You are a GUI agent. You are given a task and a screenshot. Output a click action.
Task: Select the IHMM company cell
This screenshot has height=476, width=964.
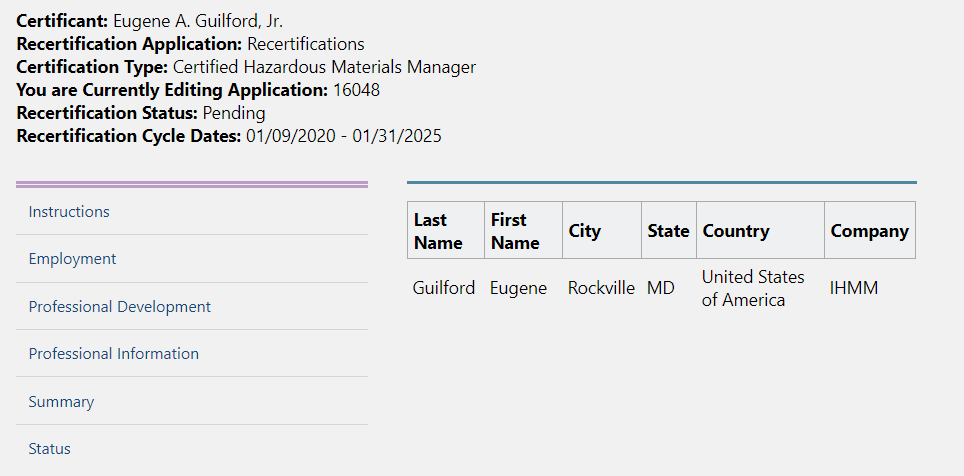[853, 288]
